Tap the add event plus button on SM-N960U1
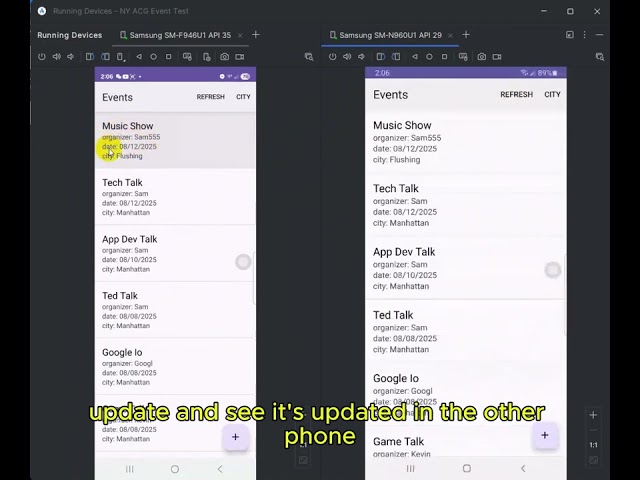640x480 pixels. coord(545,435)
